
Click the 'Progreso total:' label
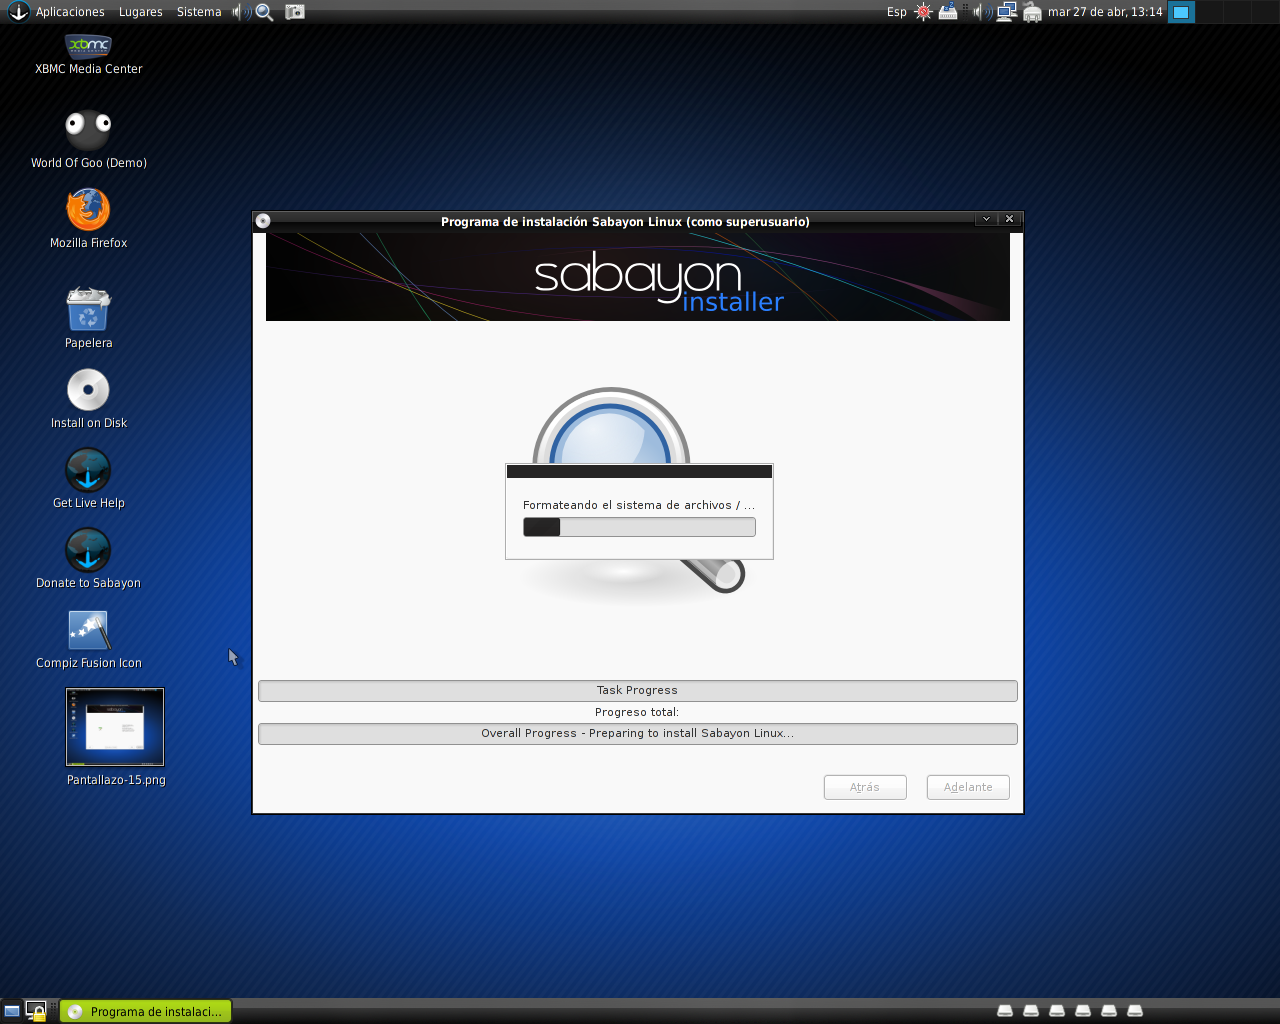click(637, 712)
